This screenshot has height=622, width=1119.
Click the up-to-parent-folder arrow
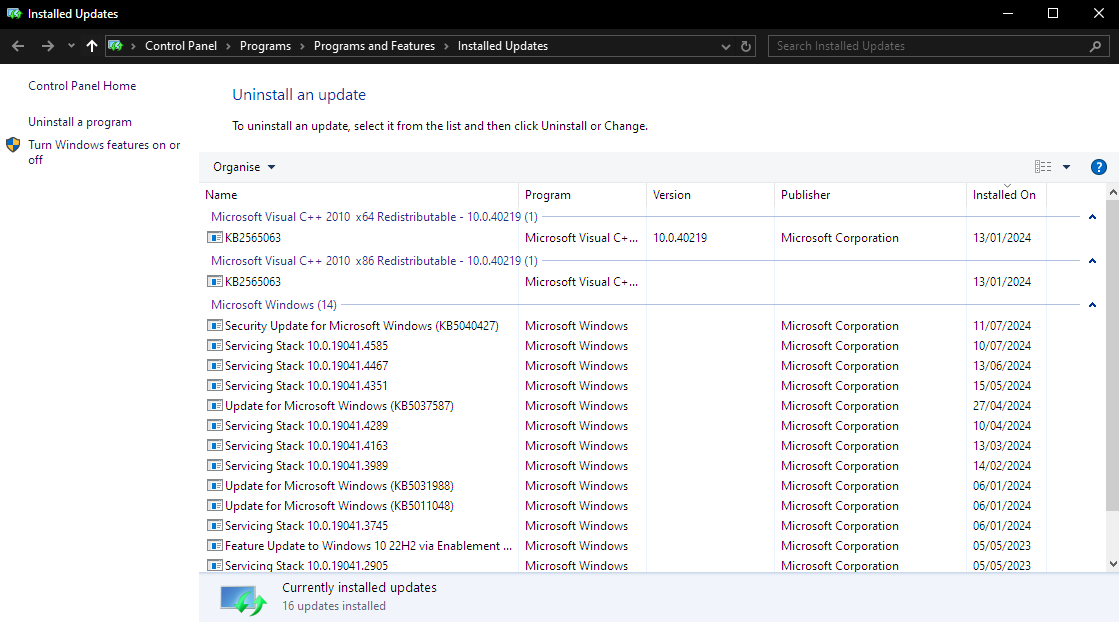[92, 46]
